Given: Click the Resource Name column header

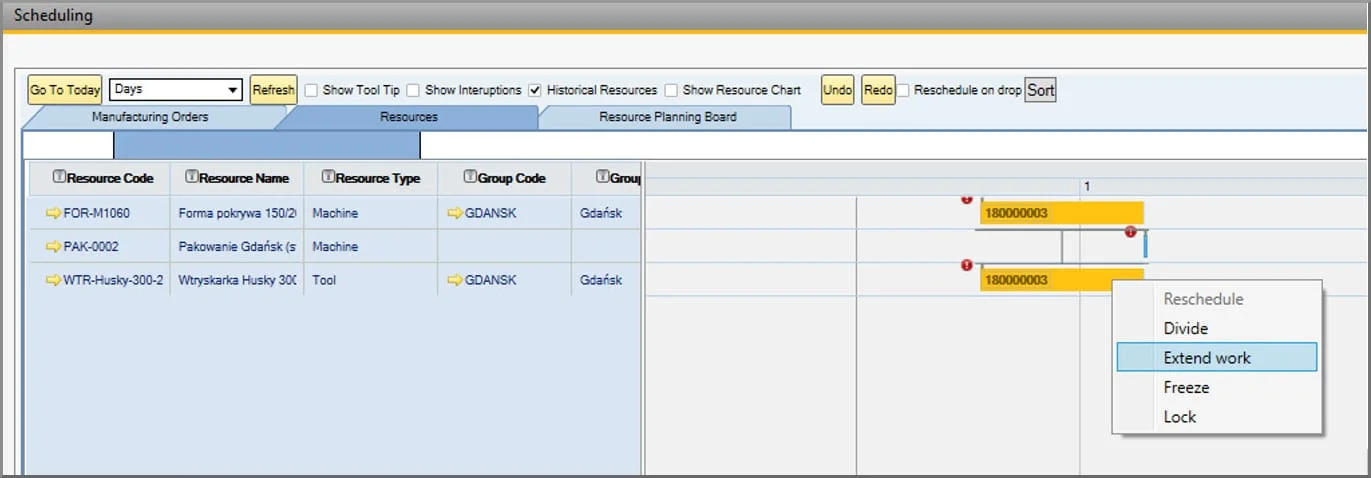Looking at the screenshot, I should tap(237, 178).
